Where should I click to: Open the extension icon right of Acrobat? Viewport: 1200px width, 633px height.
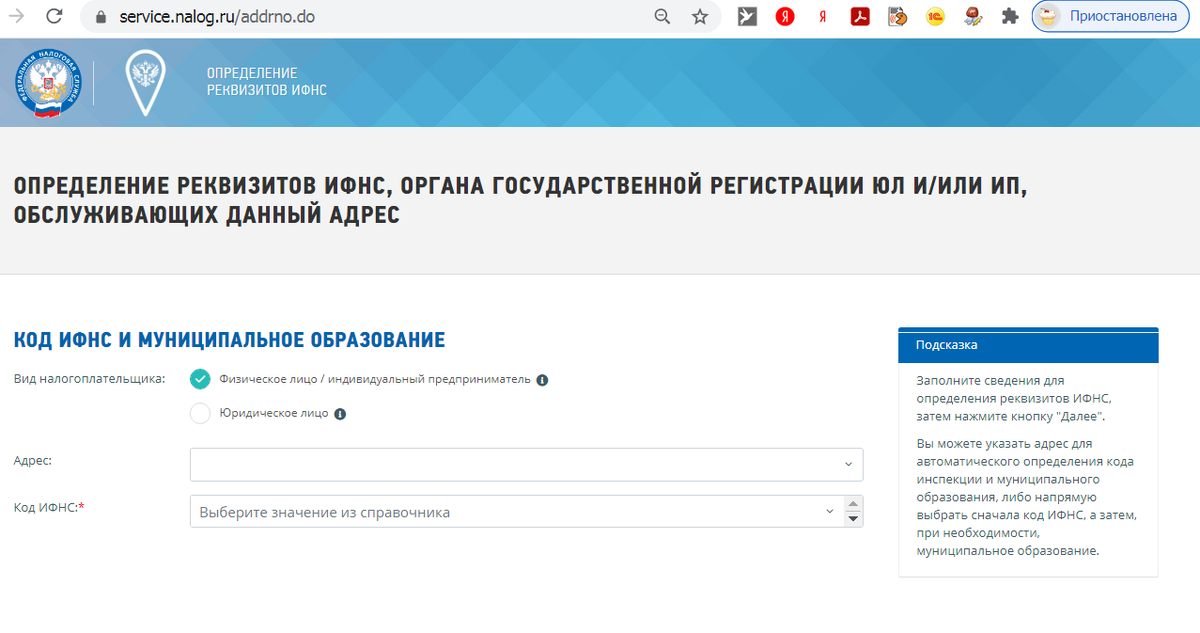897,16
